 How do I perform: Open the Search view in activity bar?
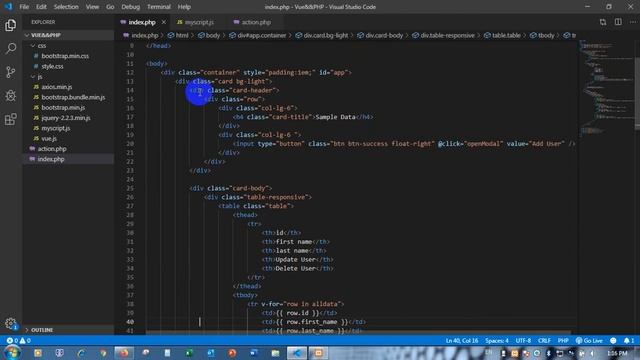11,49
